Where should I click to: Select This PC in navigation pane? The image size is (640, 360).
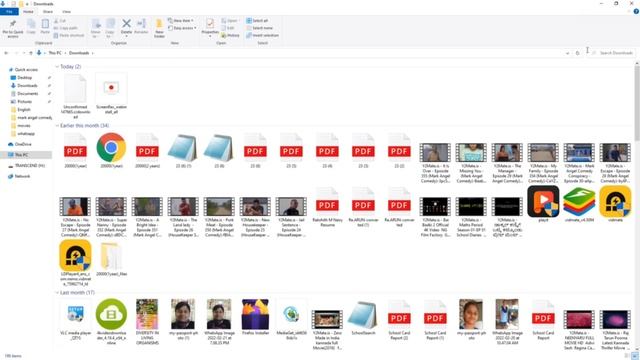tap(21, 155)
